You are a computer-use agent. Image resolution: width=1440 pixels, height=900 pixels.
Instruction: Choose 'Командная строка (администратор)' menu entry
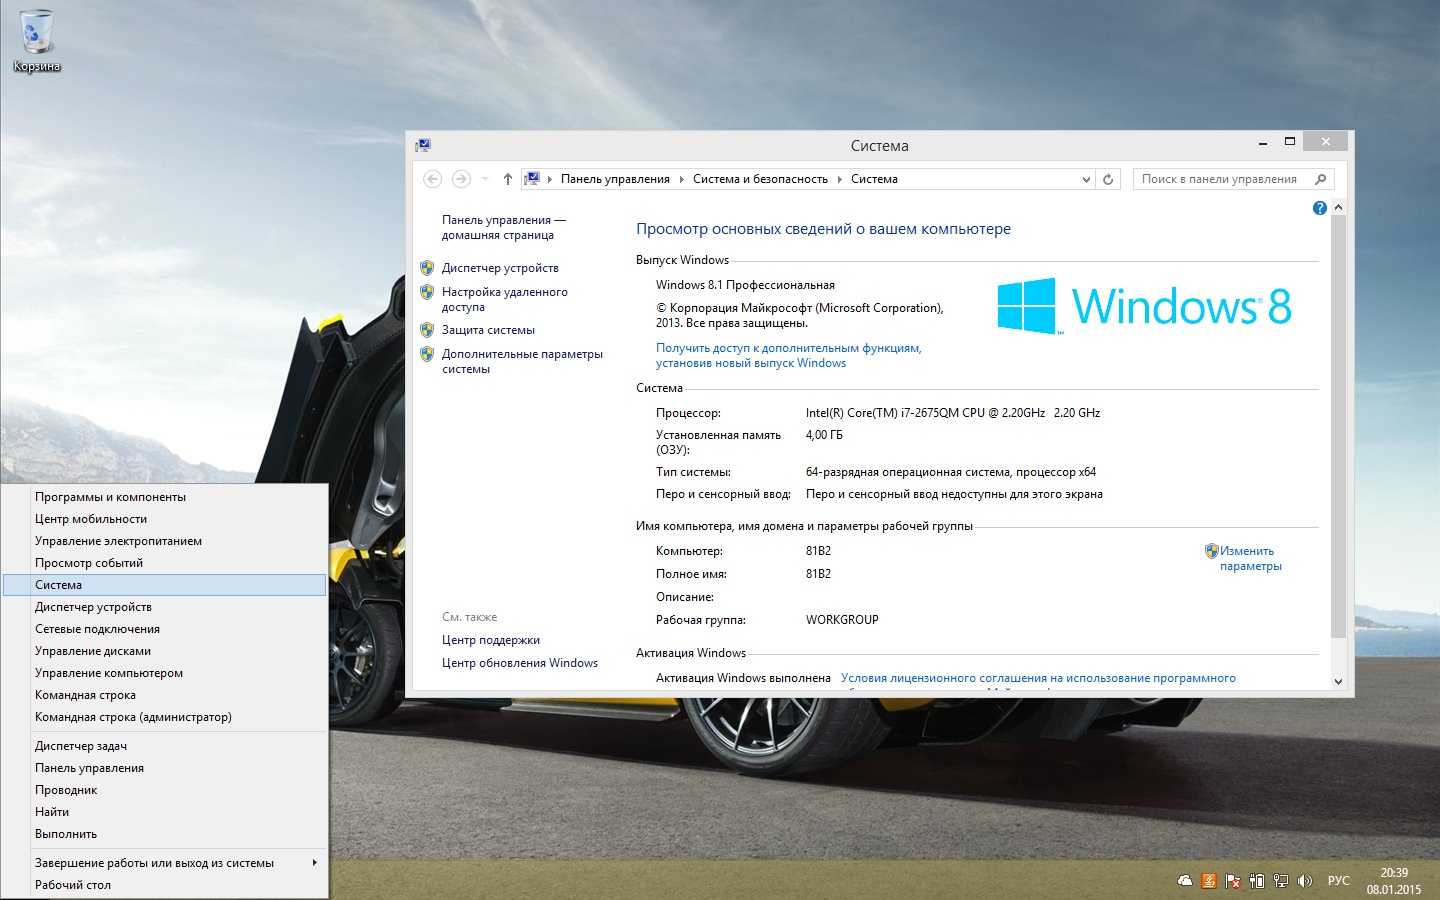tap(133, 717)
